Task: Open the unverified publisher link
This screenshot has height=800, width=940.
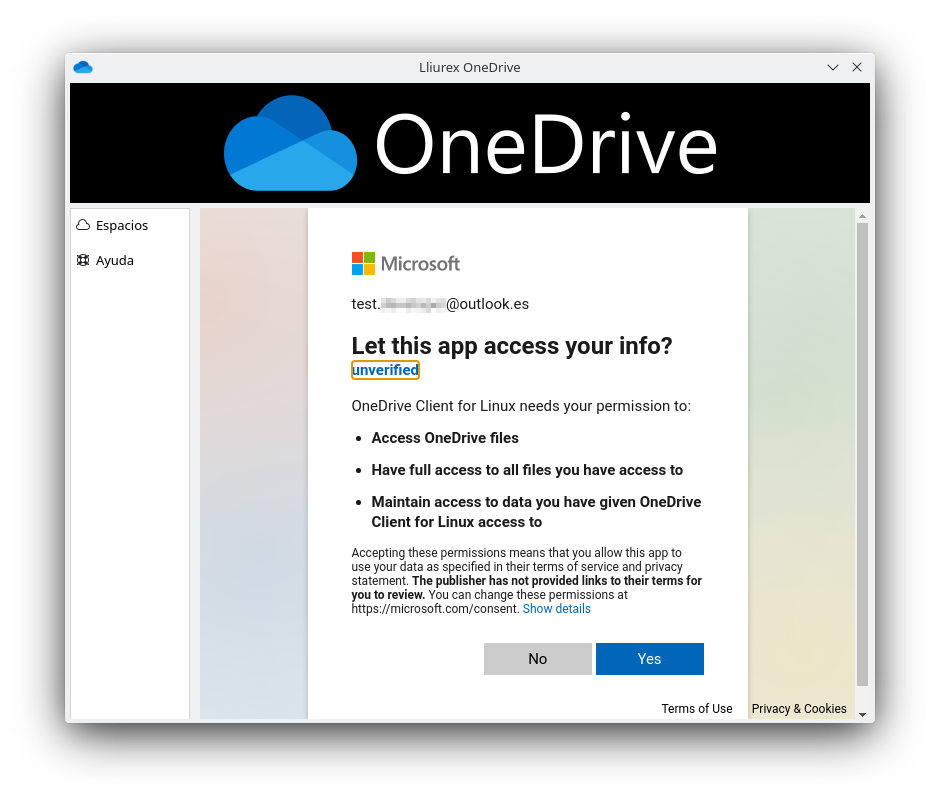Action: pos(385,370)
